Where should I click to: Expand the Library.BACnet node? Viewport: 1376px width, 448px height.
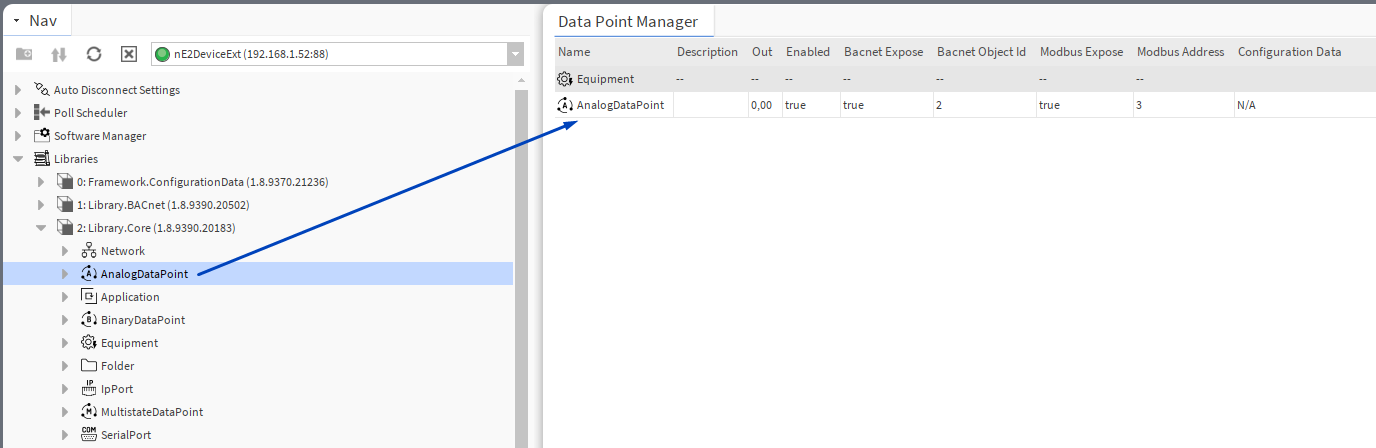pos(41,205)
